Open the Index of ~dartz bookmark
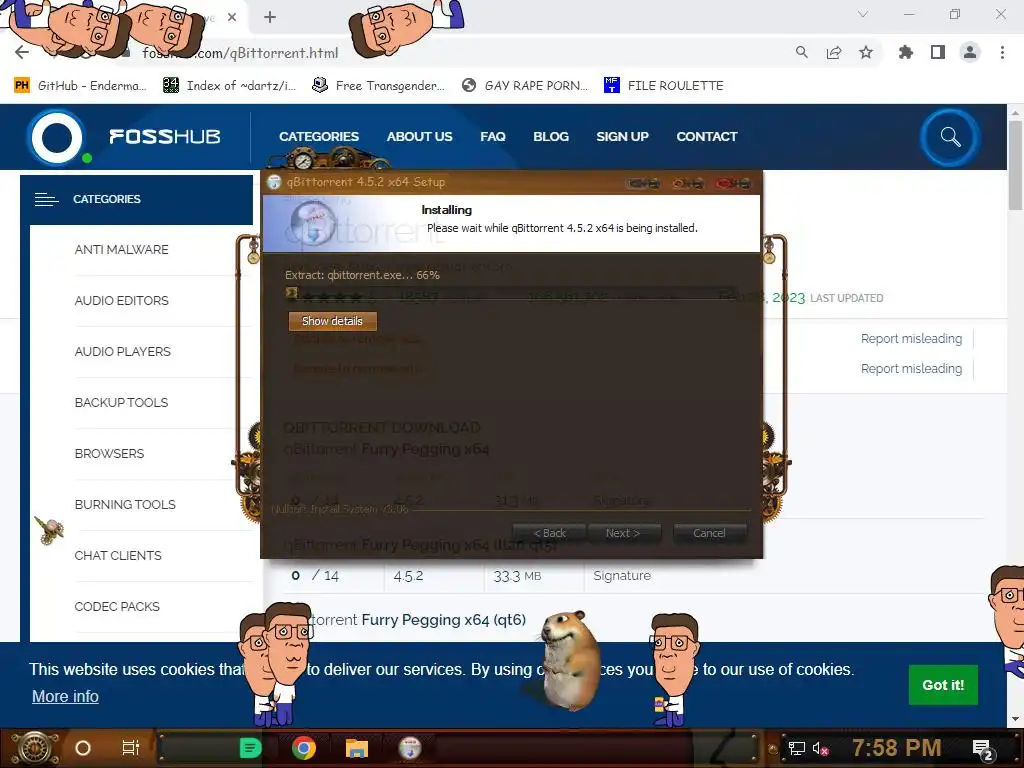The image size is (1024, 768). 229,86
